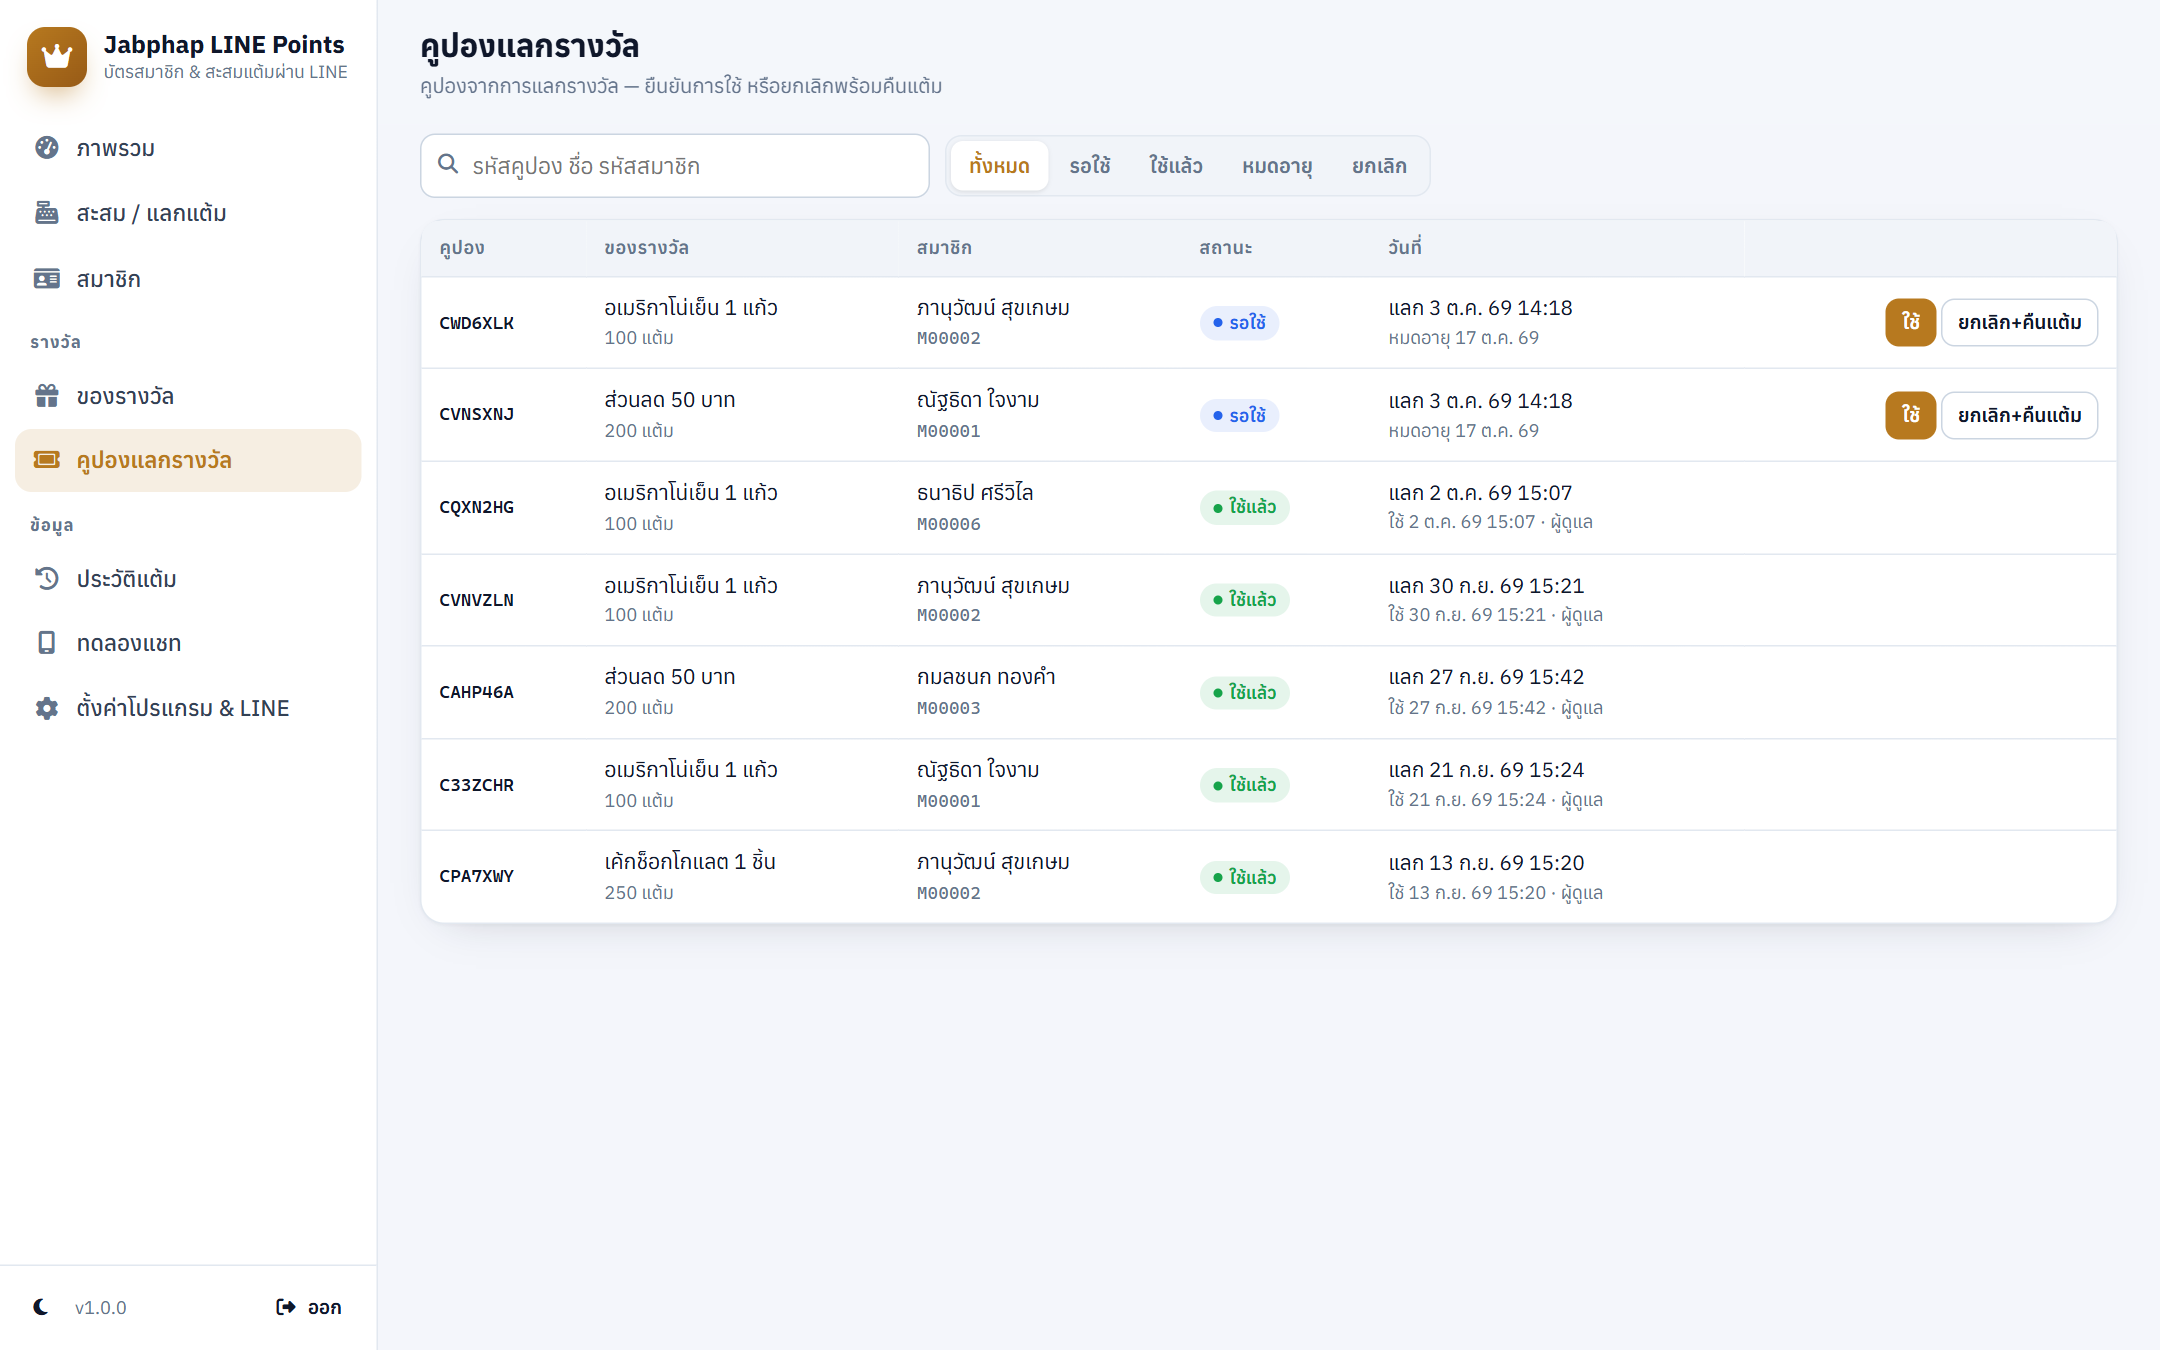Open ประวัติแต้ม menu item
Image resolution: width=2160 pixels, height=1350 pixels.
[188, 579]
